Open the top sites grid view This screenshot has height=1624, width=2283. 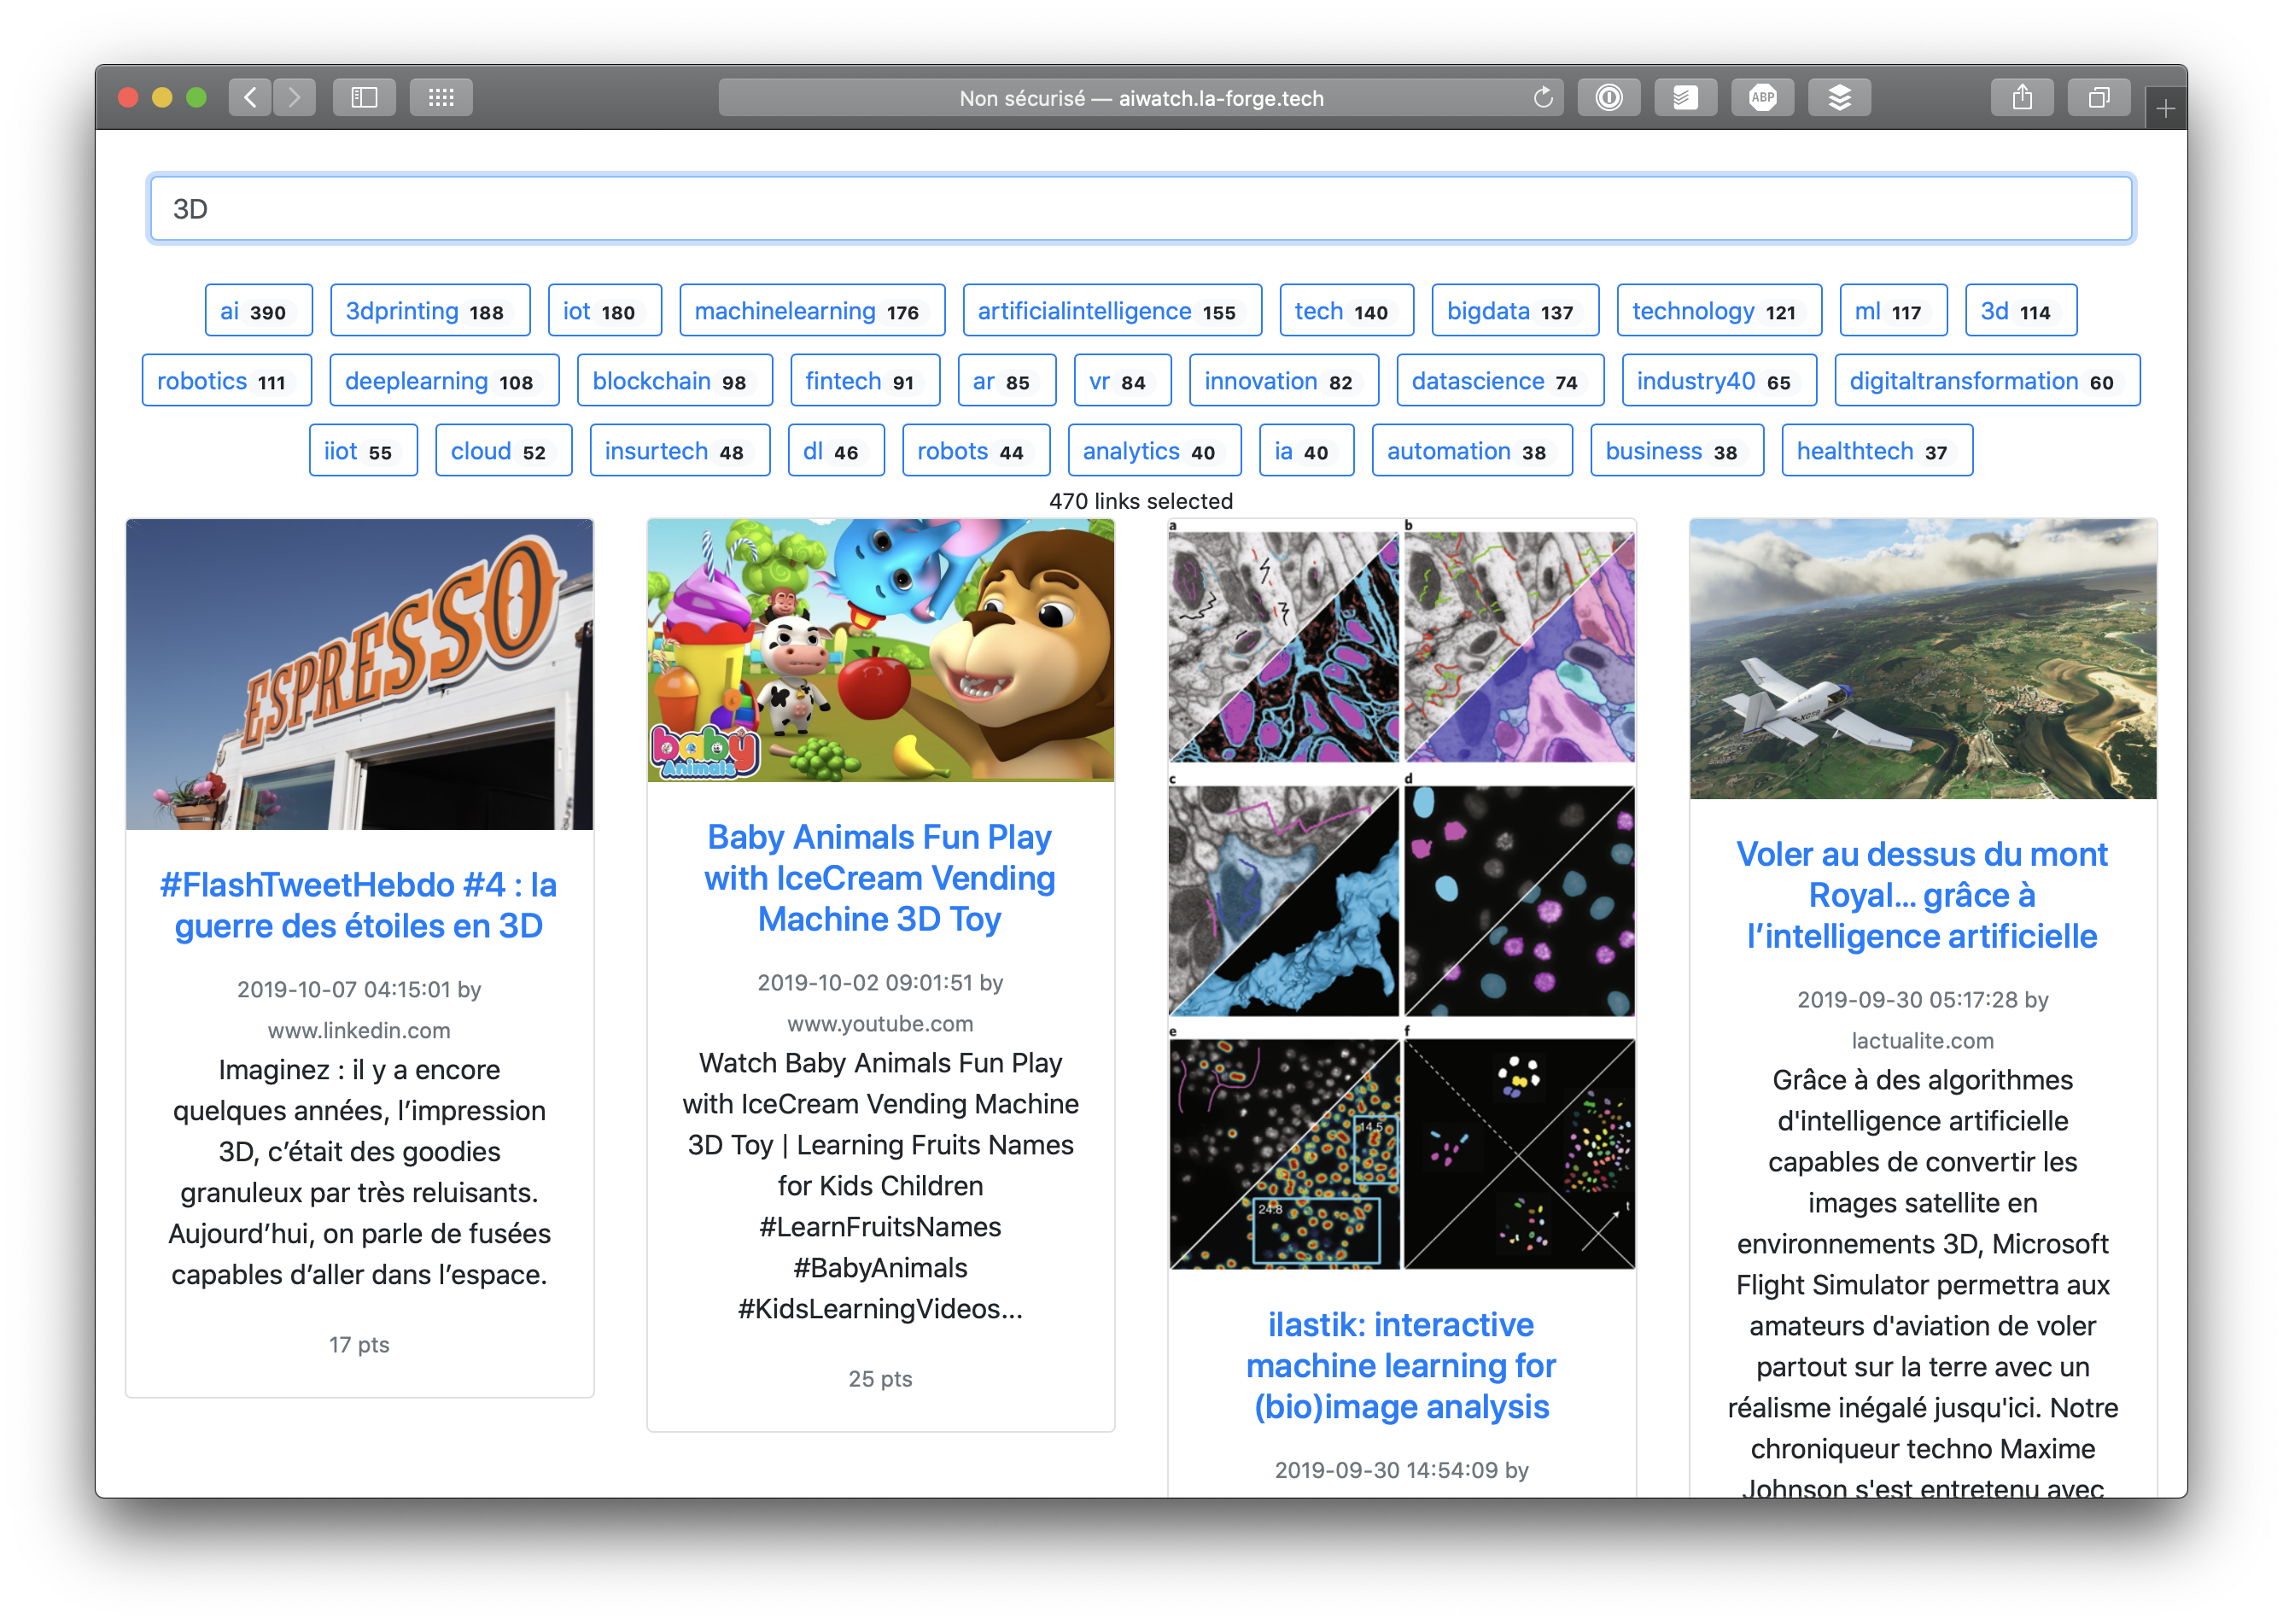pos(441,97)
